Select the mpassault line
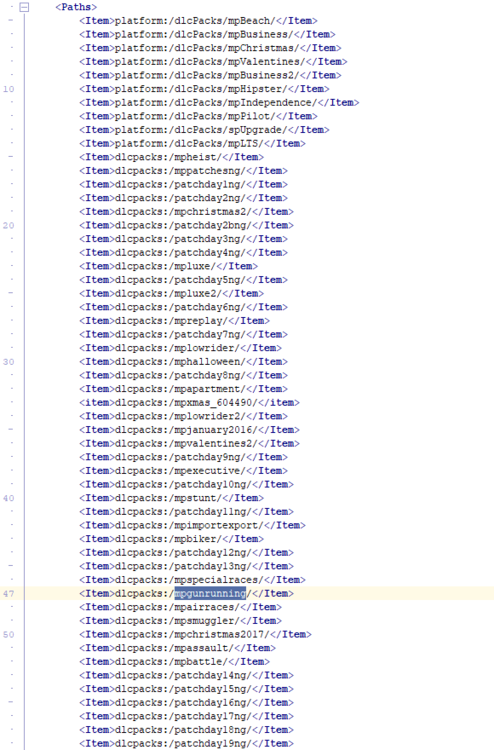This screenshot has width=494, height=750. coord(177,648)
